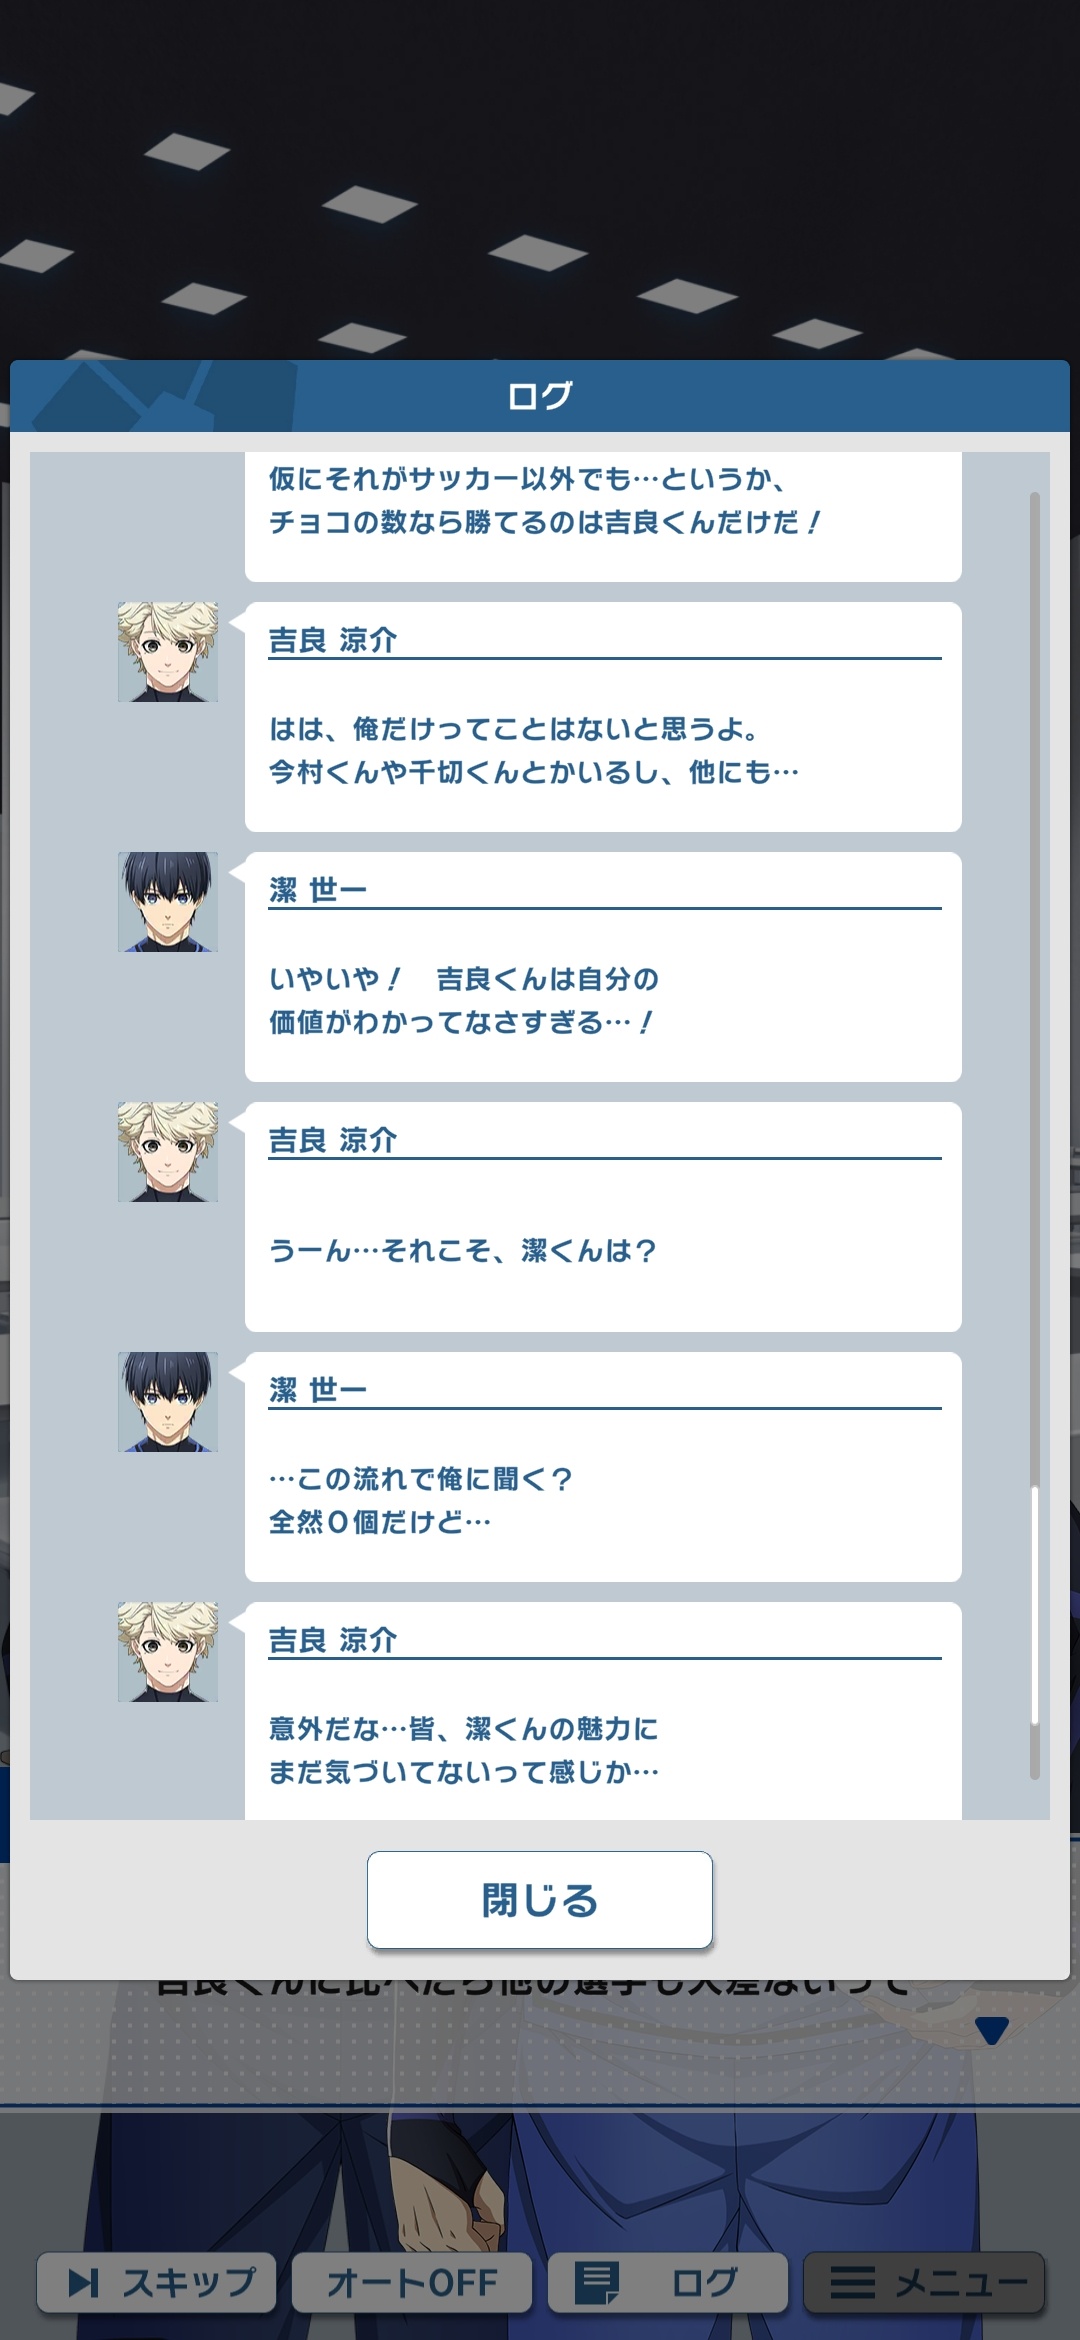The height and width of the screenshot is (2340, 1080).
Task: Tap the スキップ skip button
Action: pyautogui.click(x=157, y=2282)
